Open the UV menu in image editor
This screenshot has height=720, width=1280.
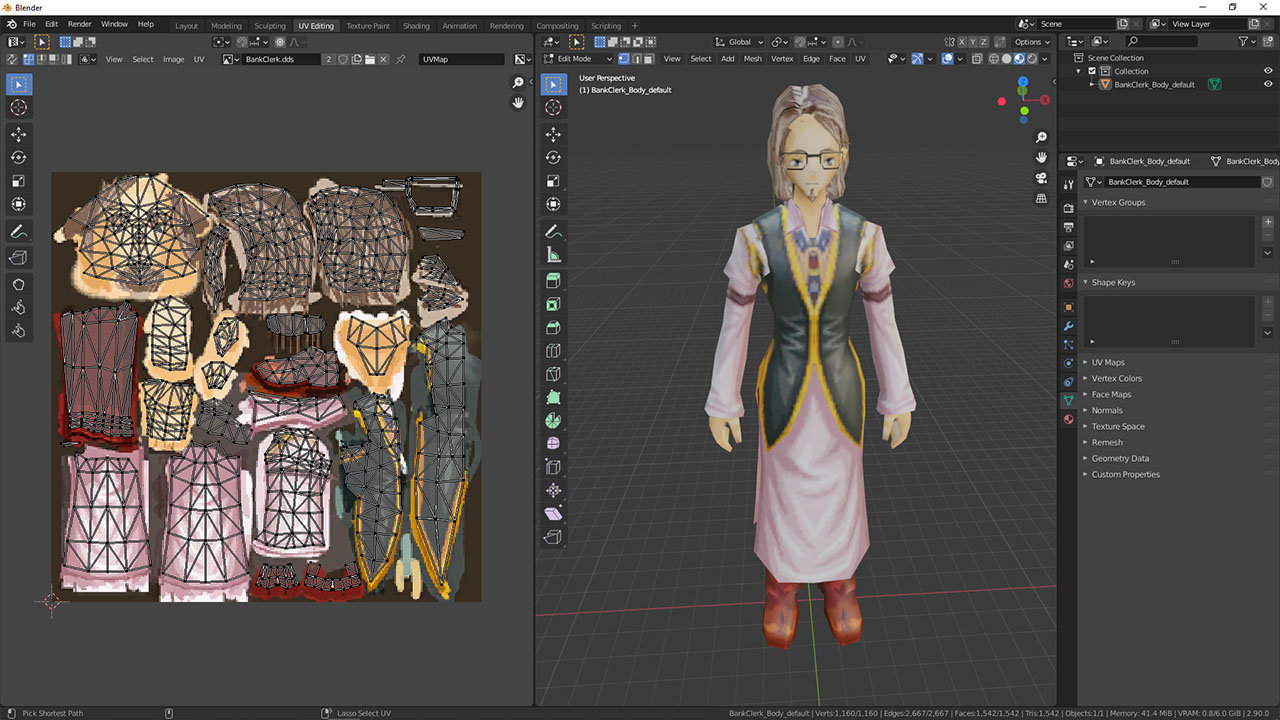199,59
